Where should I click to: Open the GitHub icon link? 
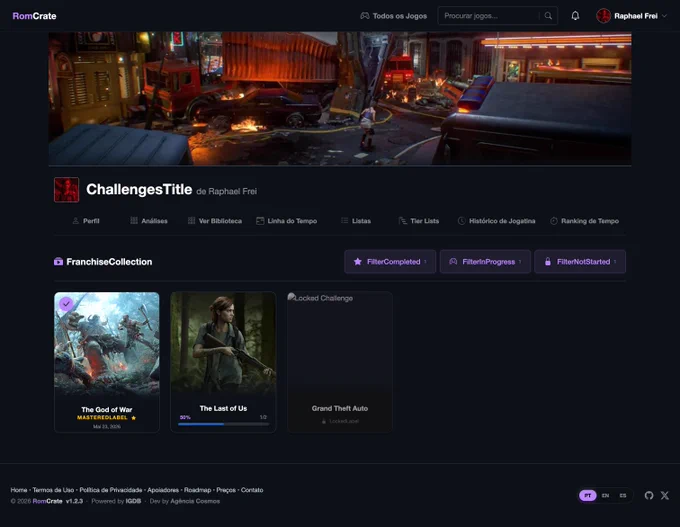point(649,495)
